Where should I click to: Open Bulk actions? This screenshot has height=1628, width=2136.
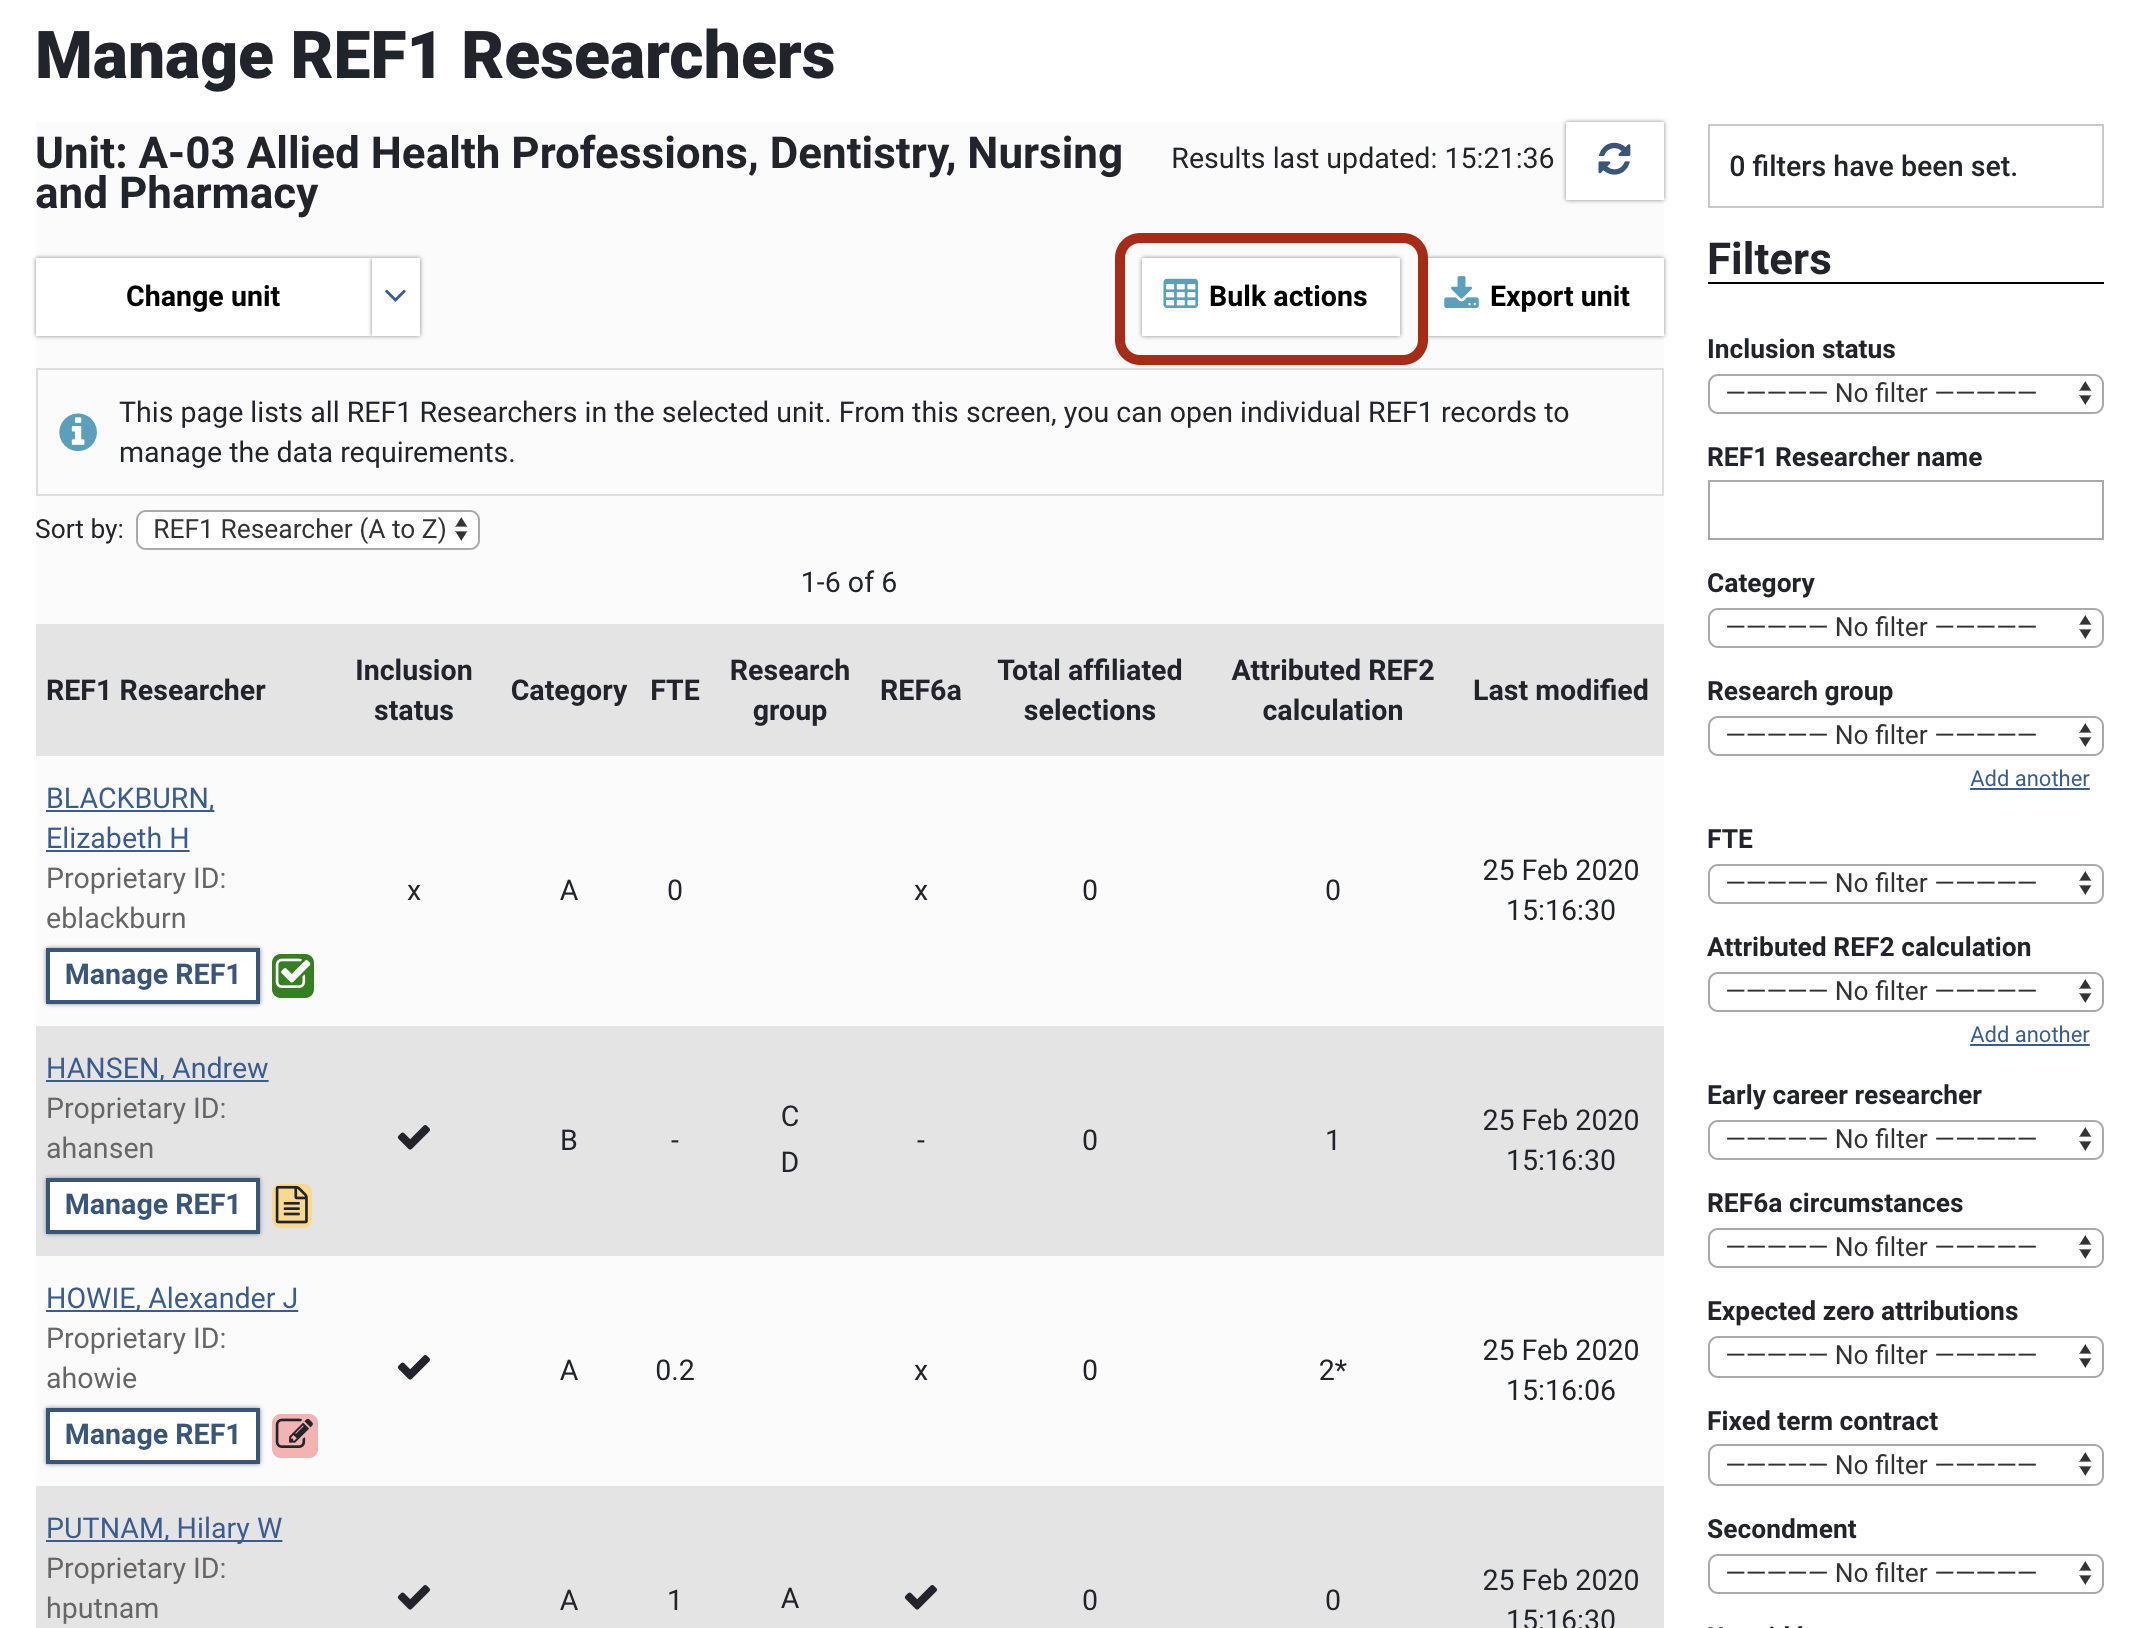pos(1269,296)
